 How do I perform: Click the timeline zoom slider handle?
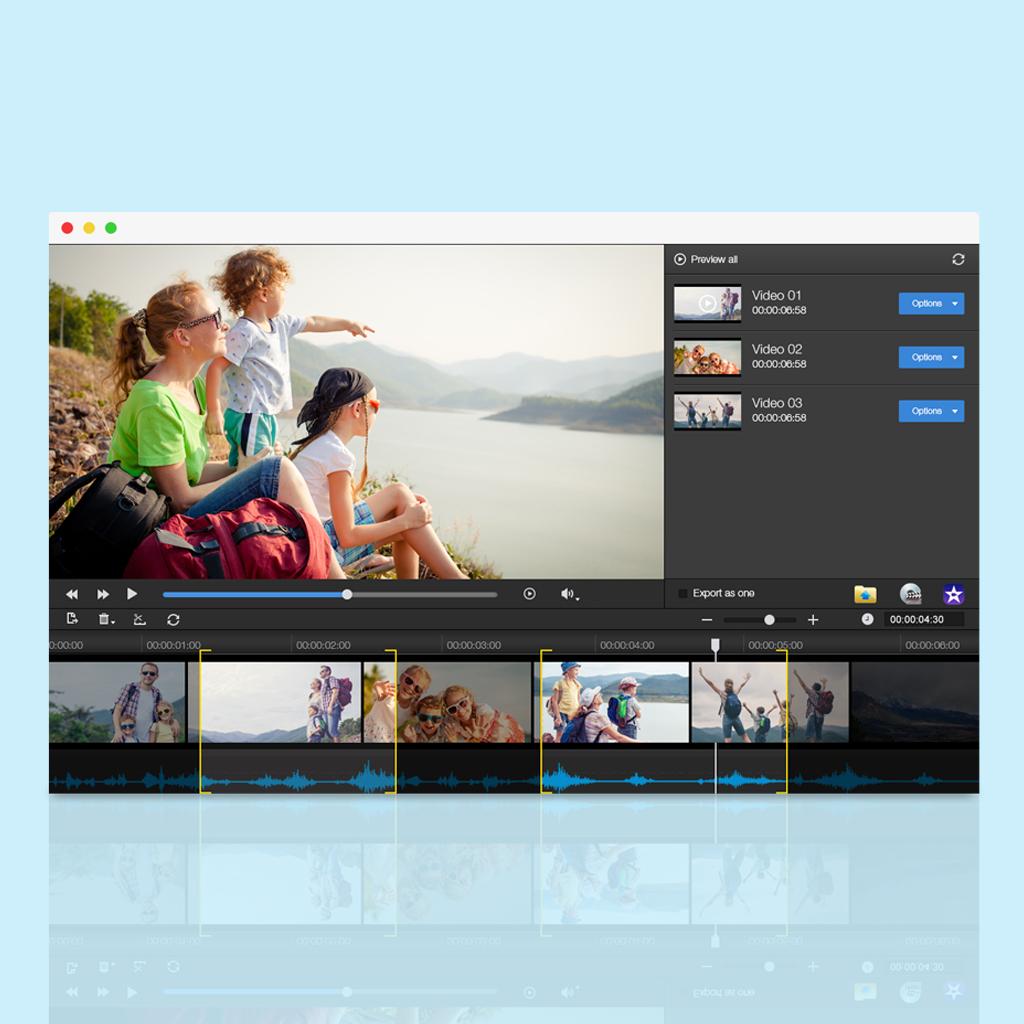point(769,620)
